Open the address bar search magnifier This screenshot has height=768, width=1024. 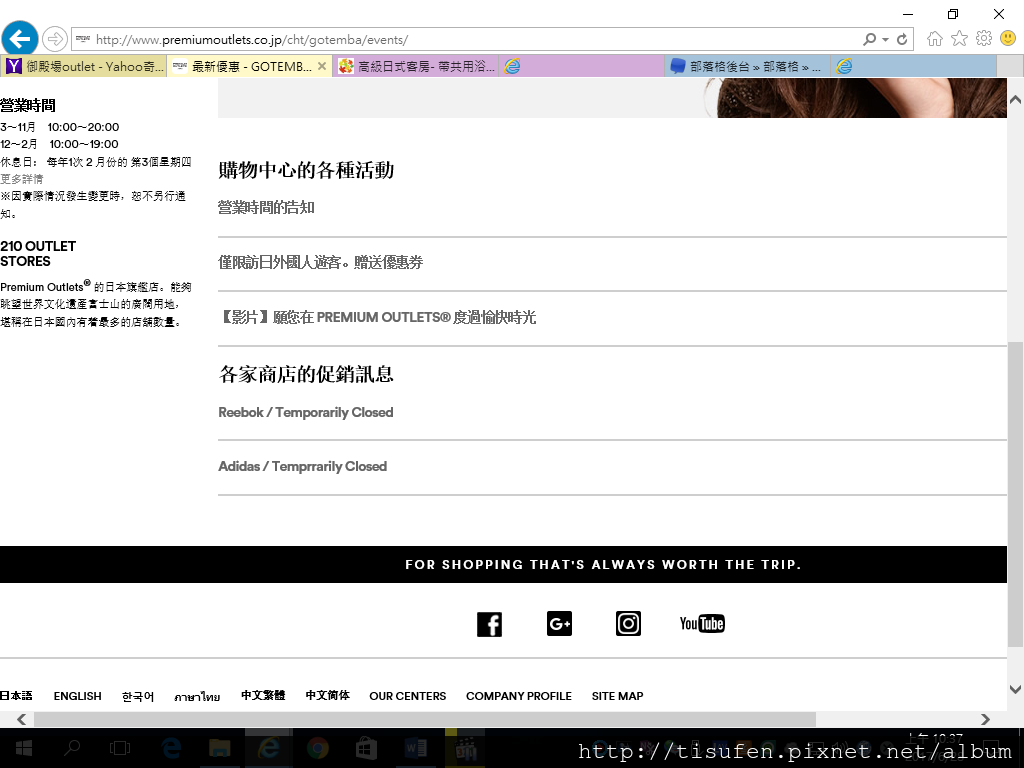[x=869, y=39]
